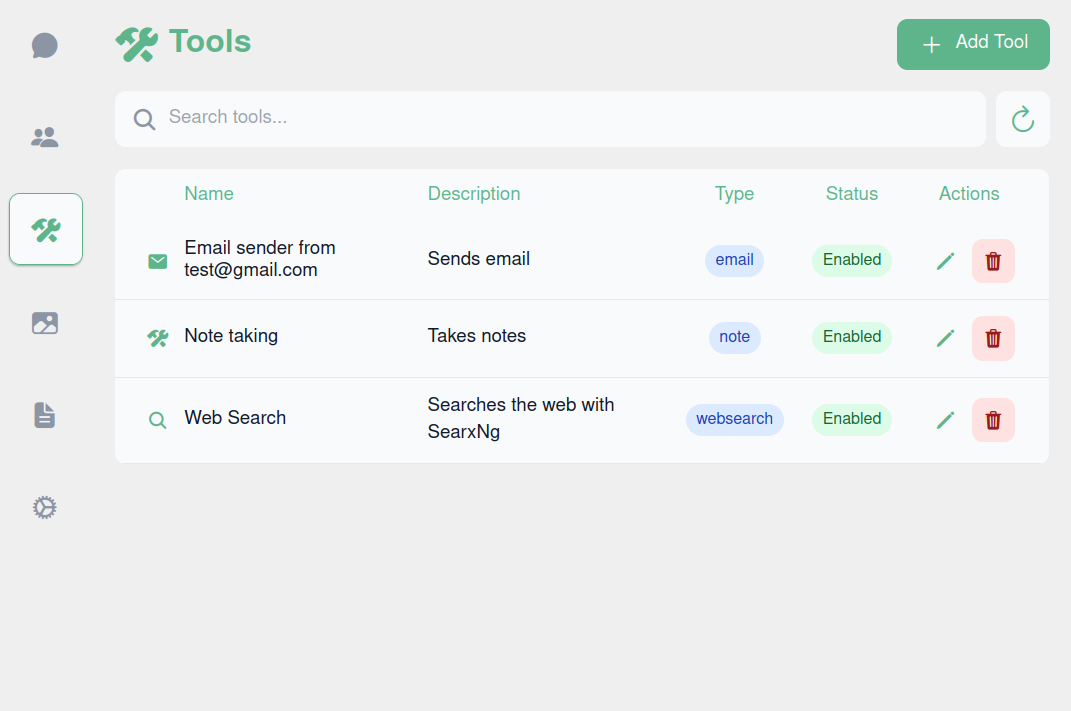Open the images section in sidebar
Image resolution: width=1071 pixels, height=711 pixels.
tap(45, 323)
